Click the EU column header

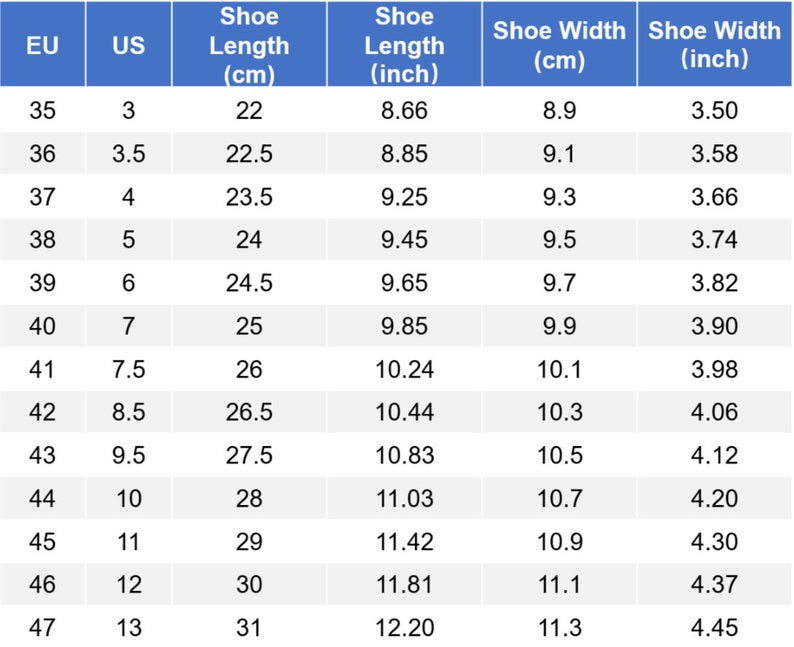(x=43, y=45)
